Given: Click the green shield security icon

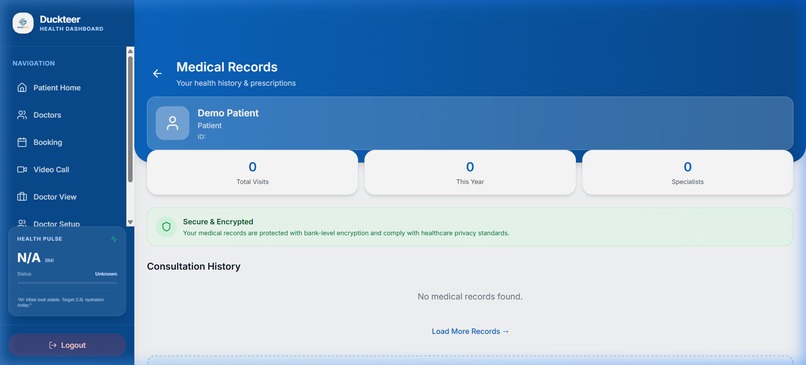Looking at the screenshot, I should [x=166, y=226].
